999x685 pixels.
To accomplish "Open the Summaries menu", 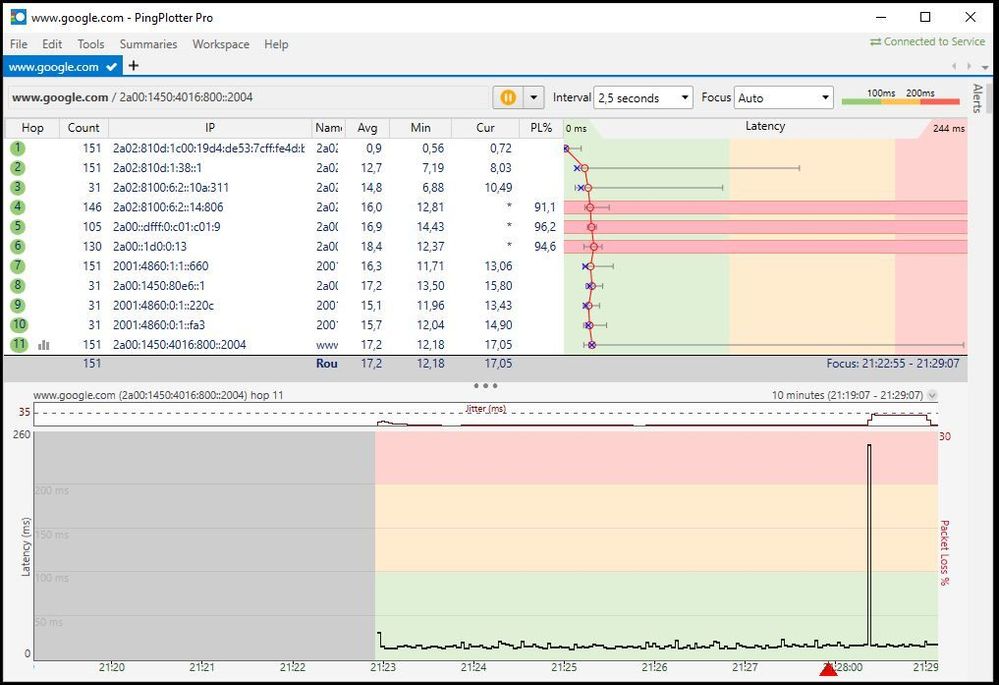I will click(148, 44).
